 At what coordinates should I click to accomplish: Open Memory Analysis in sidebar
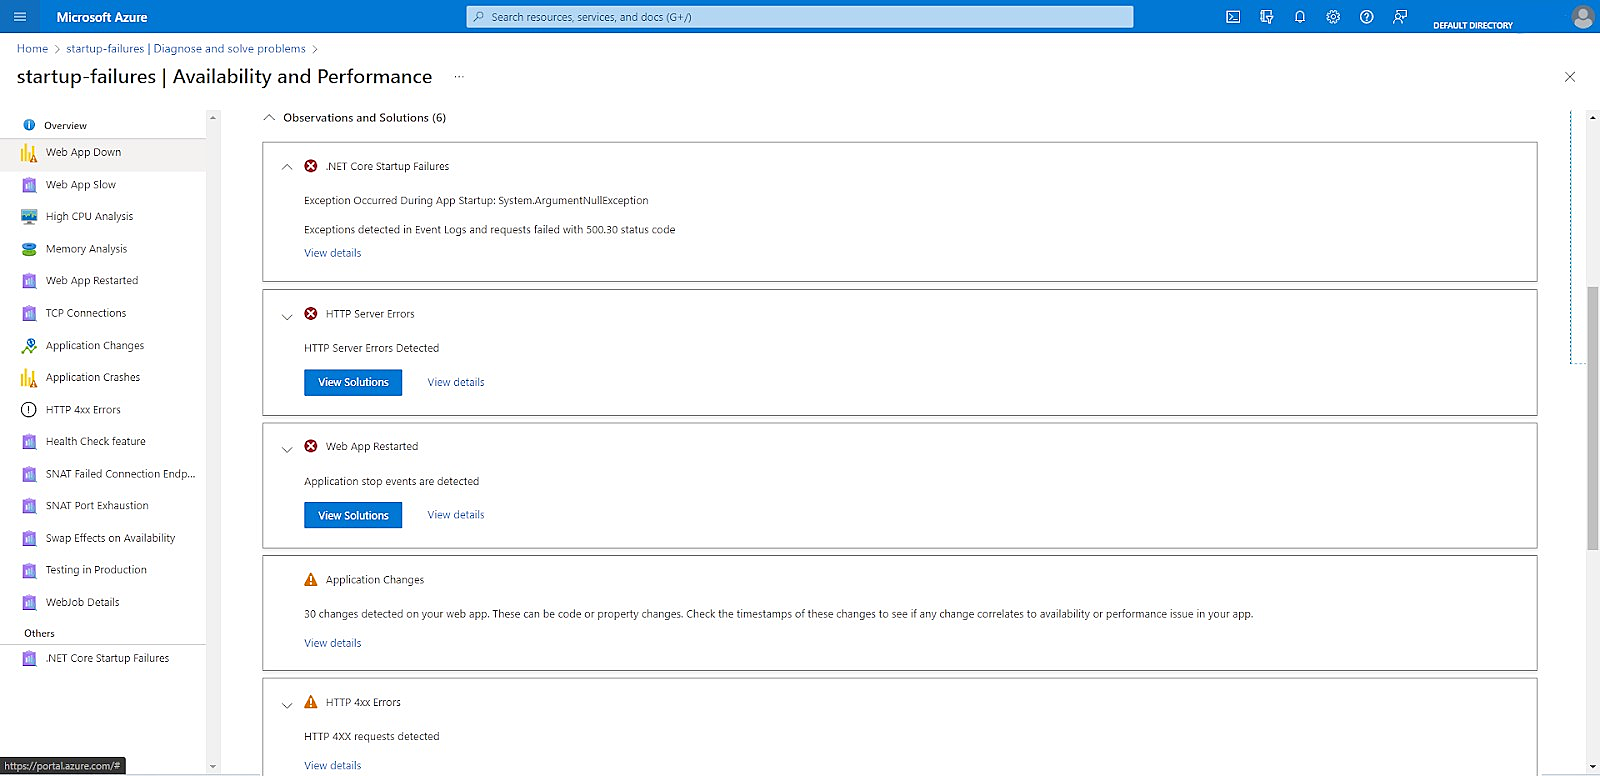click(86, 249)
